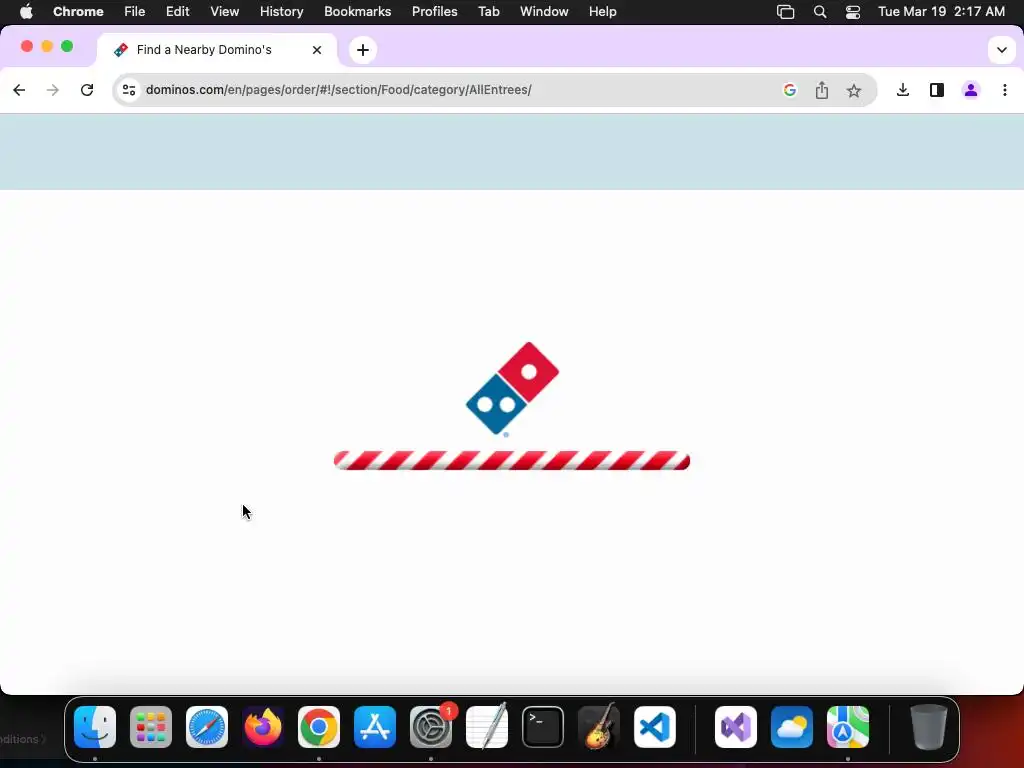The width and height of the screenshot is (1024, 768).
Task: Open the Apple menu
Action: (x=26, y=12)
